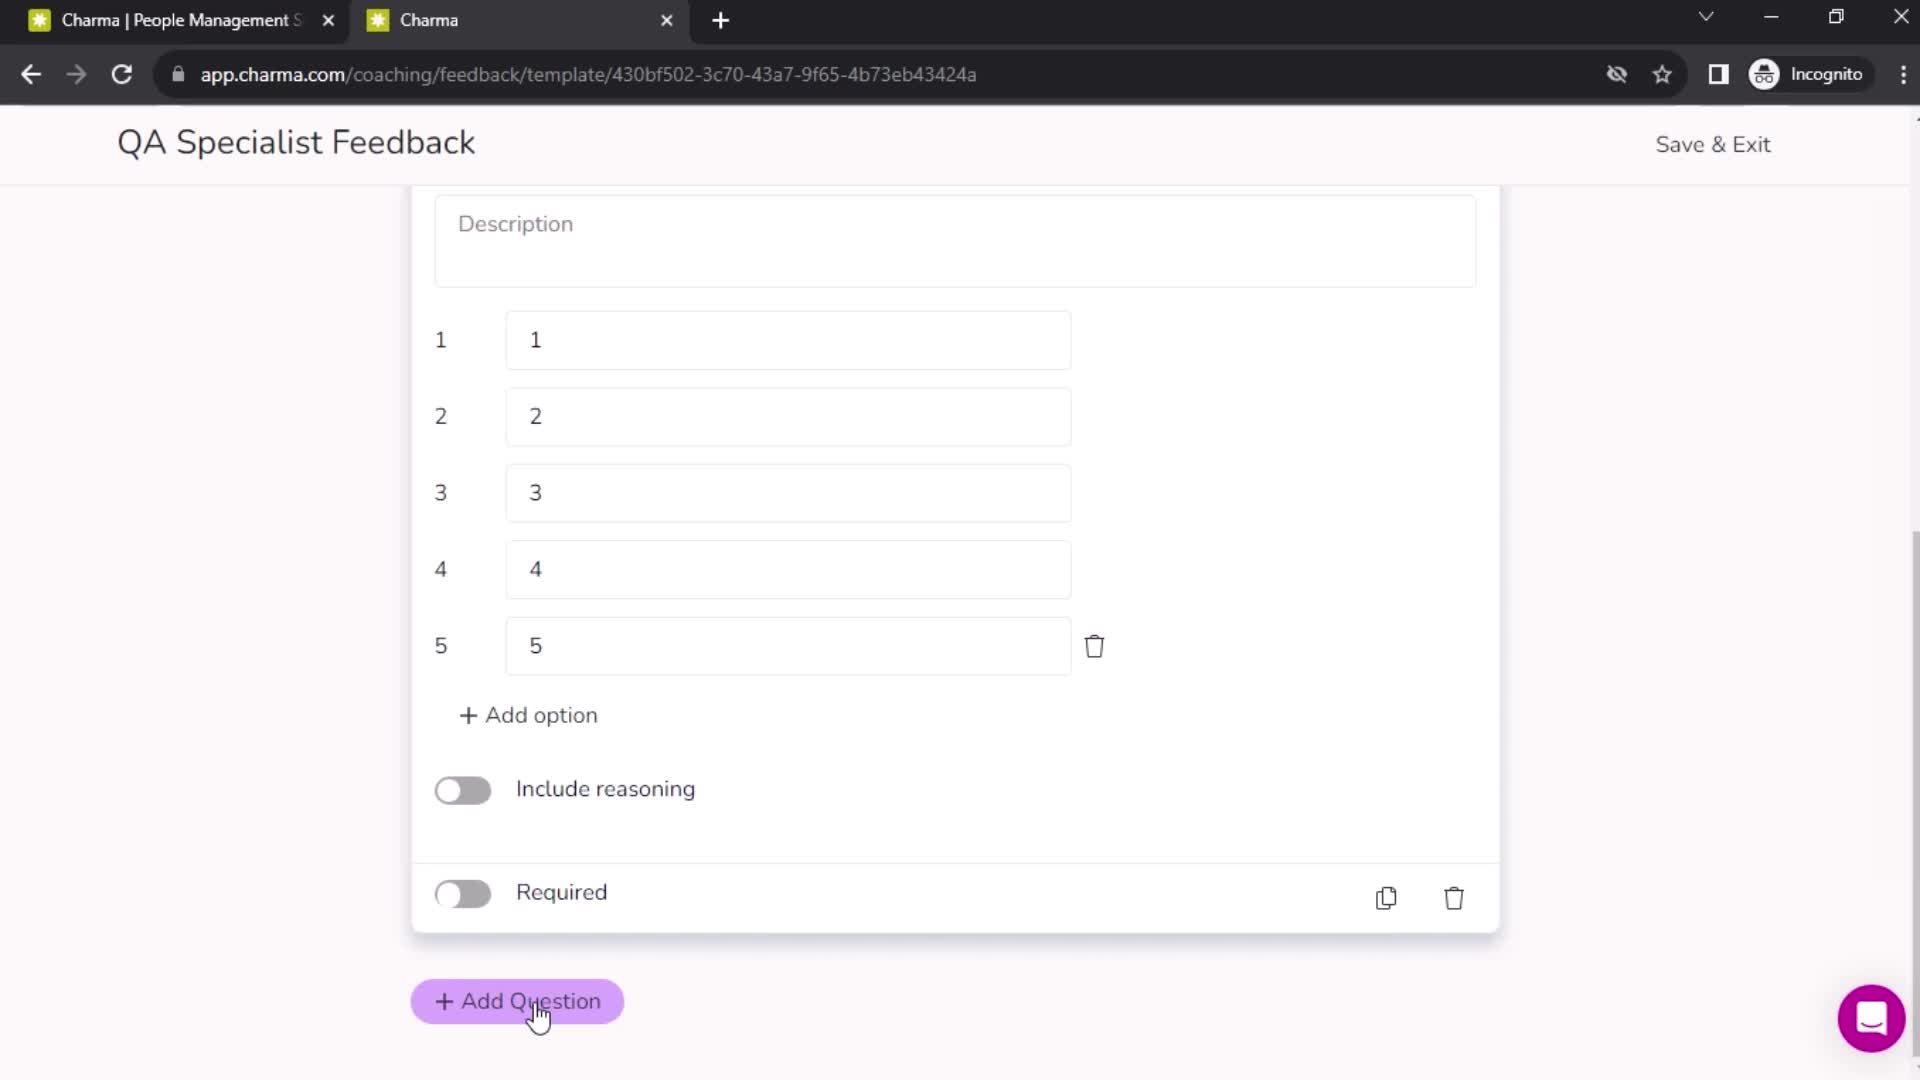This screenshot has width=1920, height=1080.
Task: Click the Description text field
Action: [x=955, y=241]
